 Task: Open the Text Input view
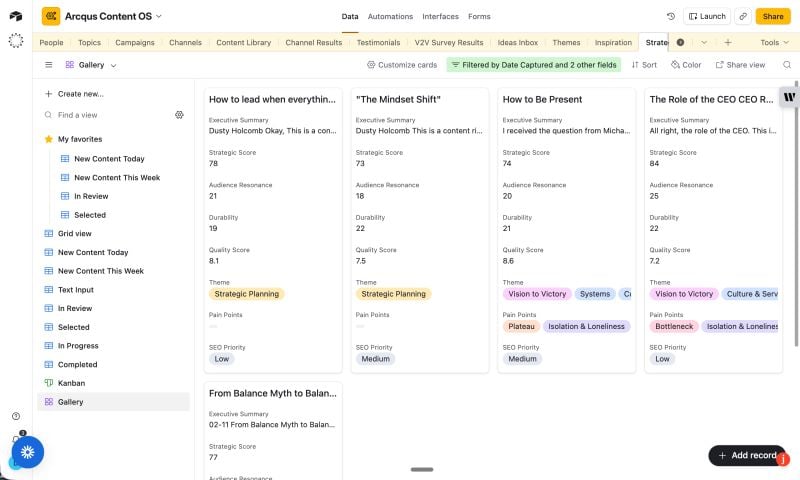[x=113, y=290]
